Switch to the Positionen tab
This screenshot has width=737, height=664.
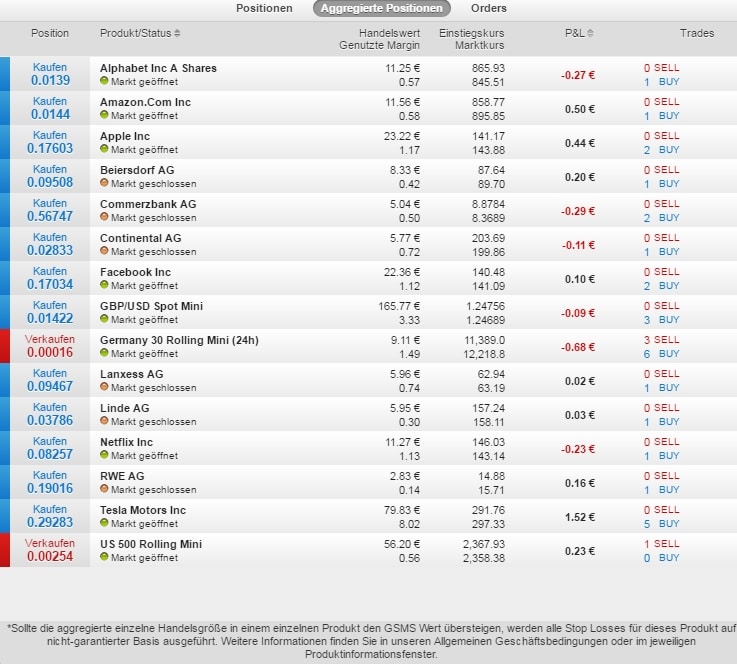click(264, 8)
